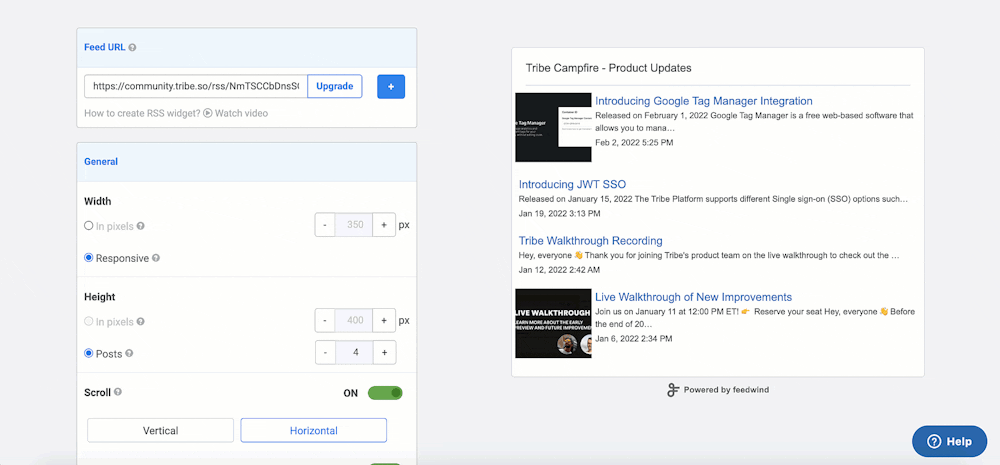The width and height of the screenshot is (1000, 465).
Task: Click the blue plus add feed button
Action: point(391,86)
